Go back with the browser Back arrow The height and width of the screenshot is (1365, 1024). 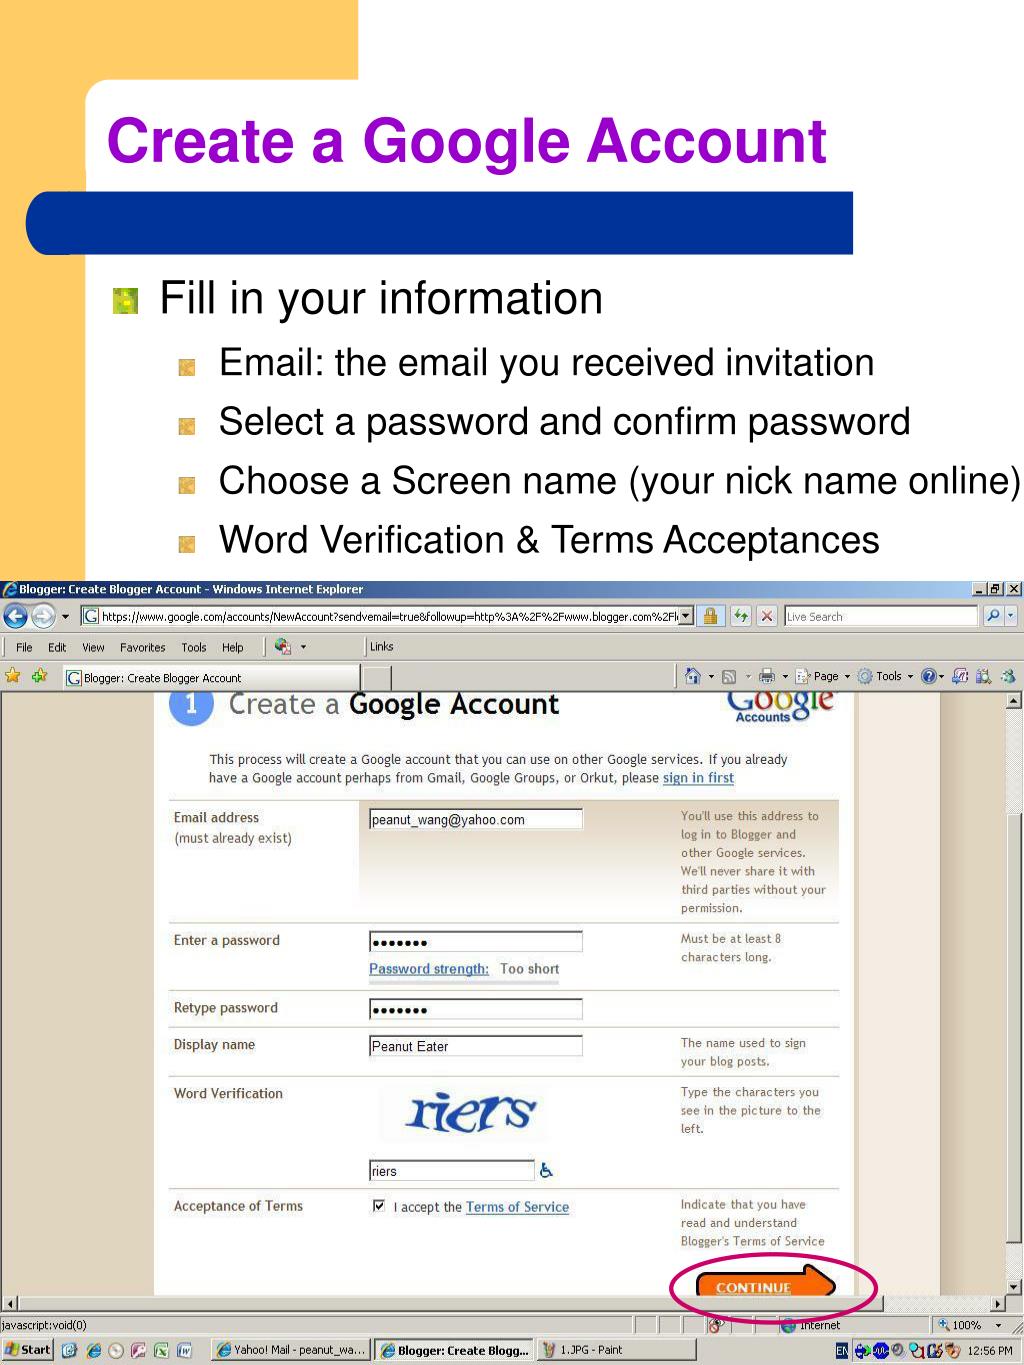[15, 616]
